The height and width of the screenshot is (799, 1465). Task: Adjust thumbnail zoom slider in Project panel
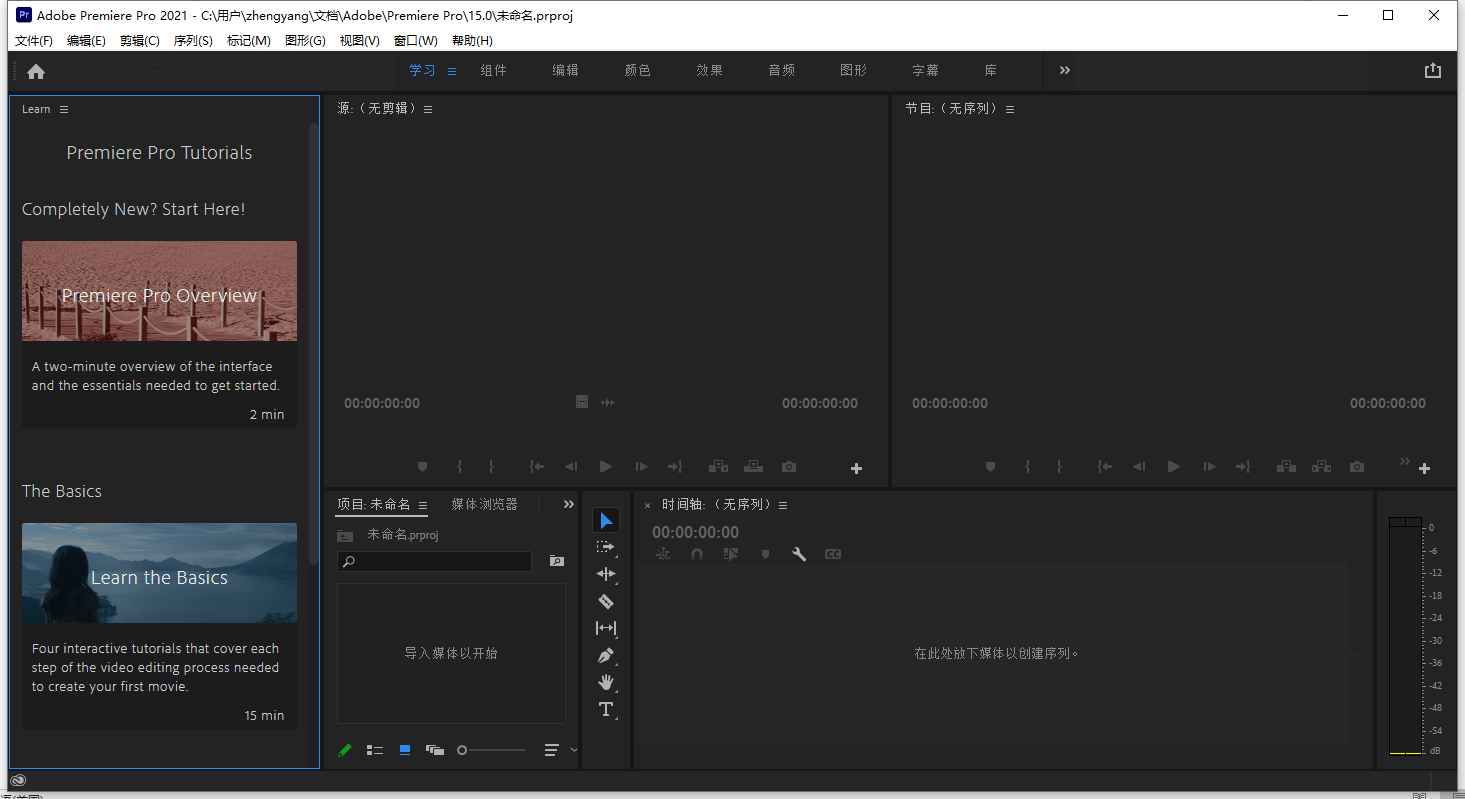491,750
